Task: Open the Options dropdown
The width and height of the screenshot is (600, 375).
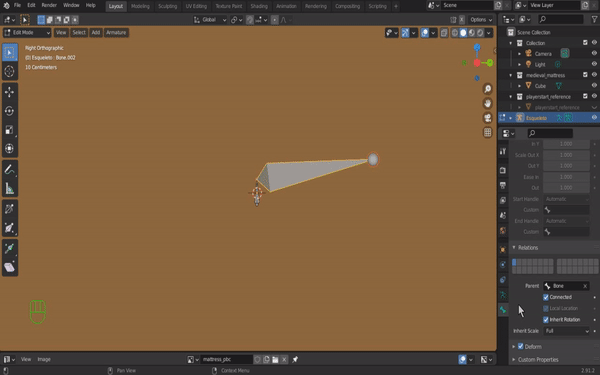Action: click(481, 20)
